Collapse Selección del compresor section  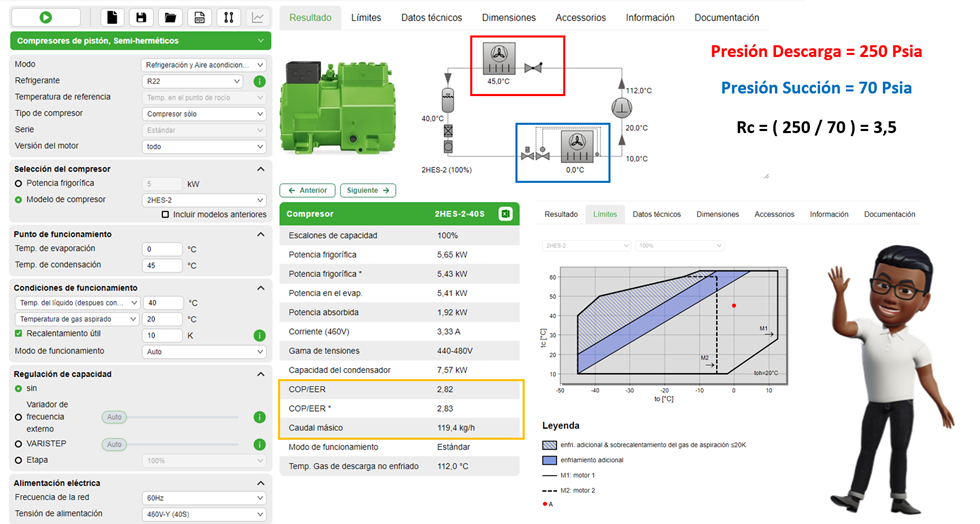[x=261, y=169]
